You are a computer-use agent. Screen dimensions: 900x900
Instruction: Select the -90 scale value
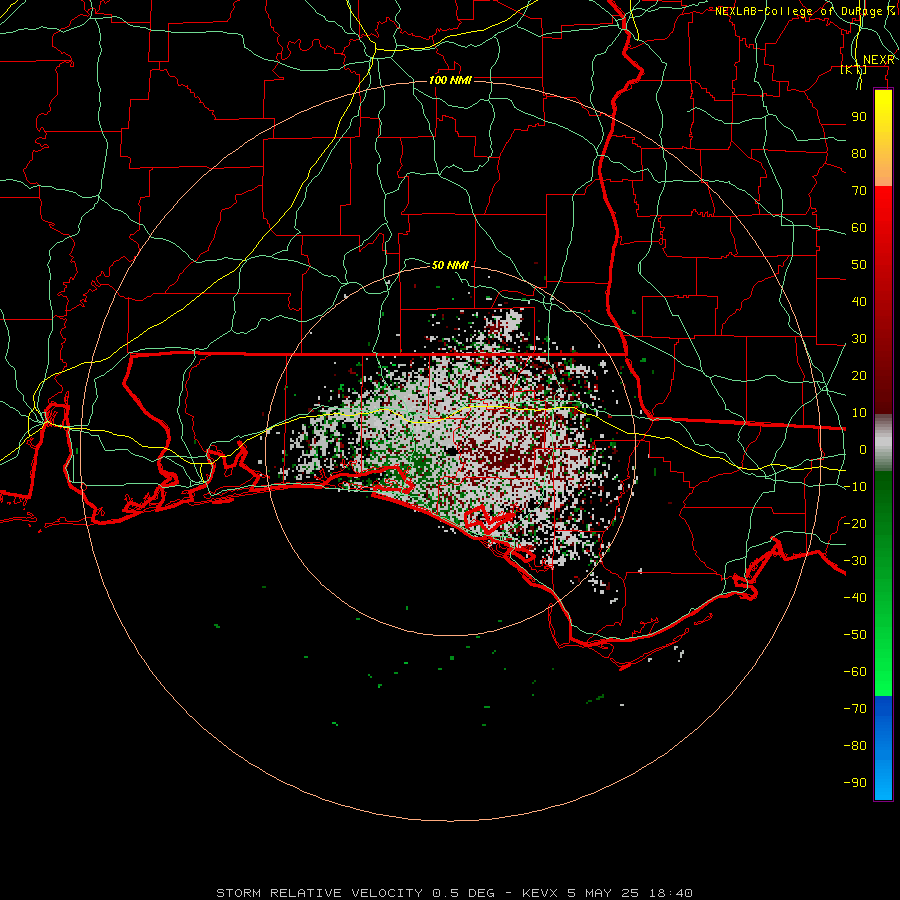[x=855, y=783]
